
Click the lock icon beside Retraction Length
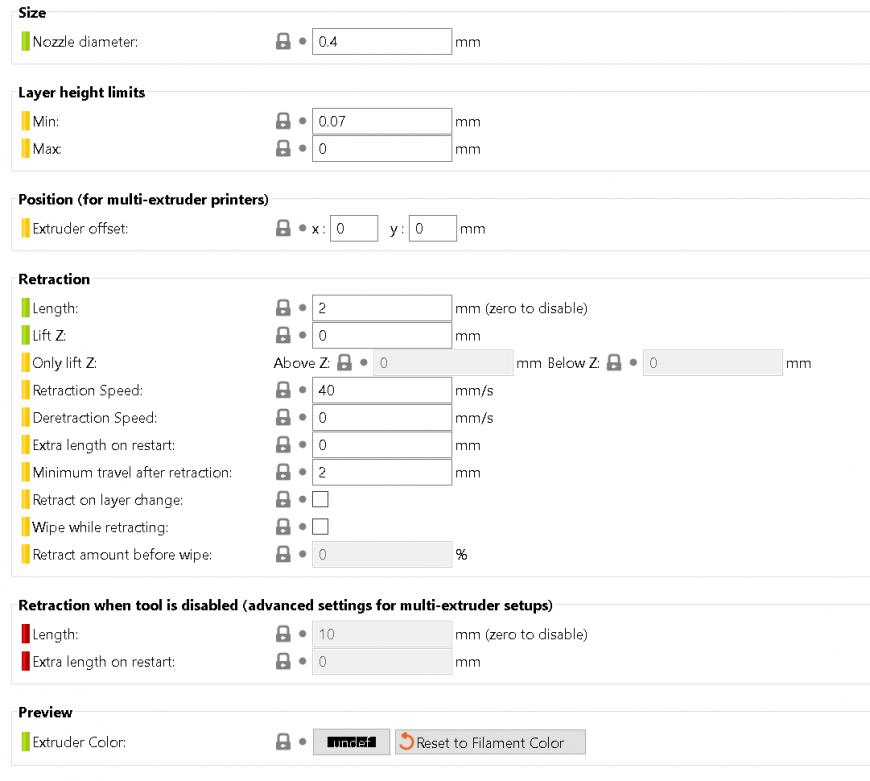point(283,308)
